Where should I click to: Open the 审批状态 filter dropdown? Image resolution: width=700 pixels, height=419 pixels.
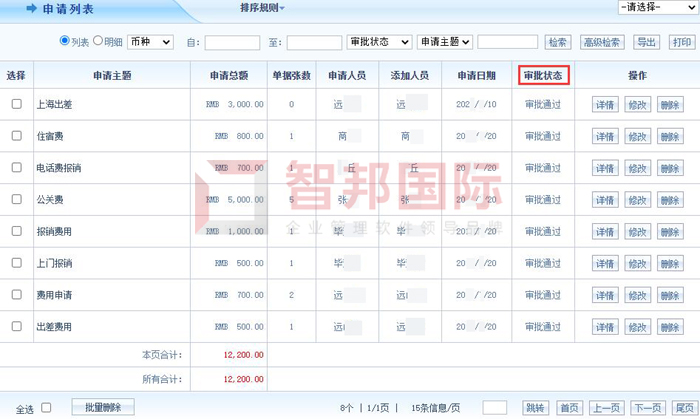click(x=379, y=42)
